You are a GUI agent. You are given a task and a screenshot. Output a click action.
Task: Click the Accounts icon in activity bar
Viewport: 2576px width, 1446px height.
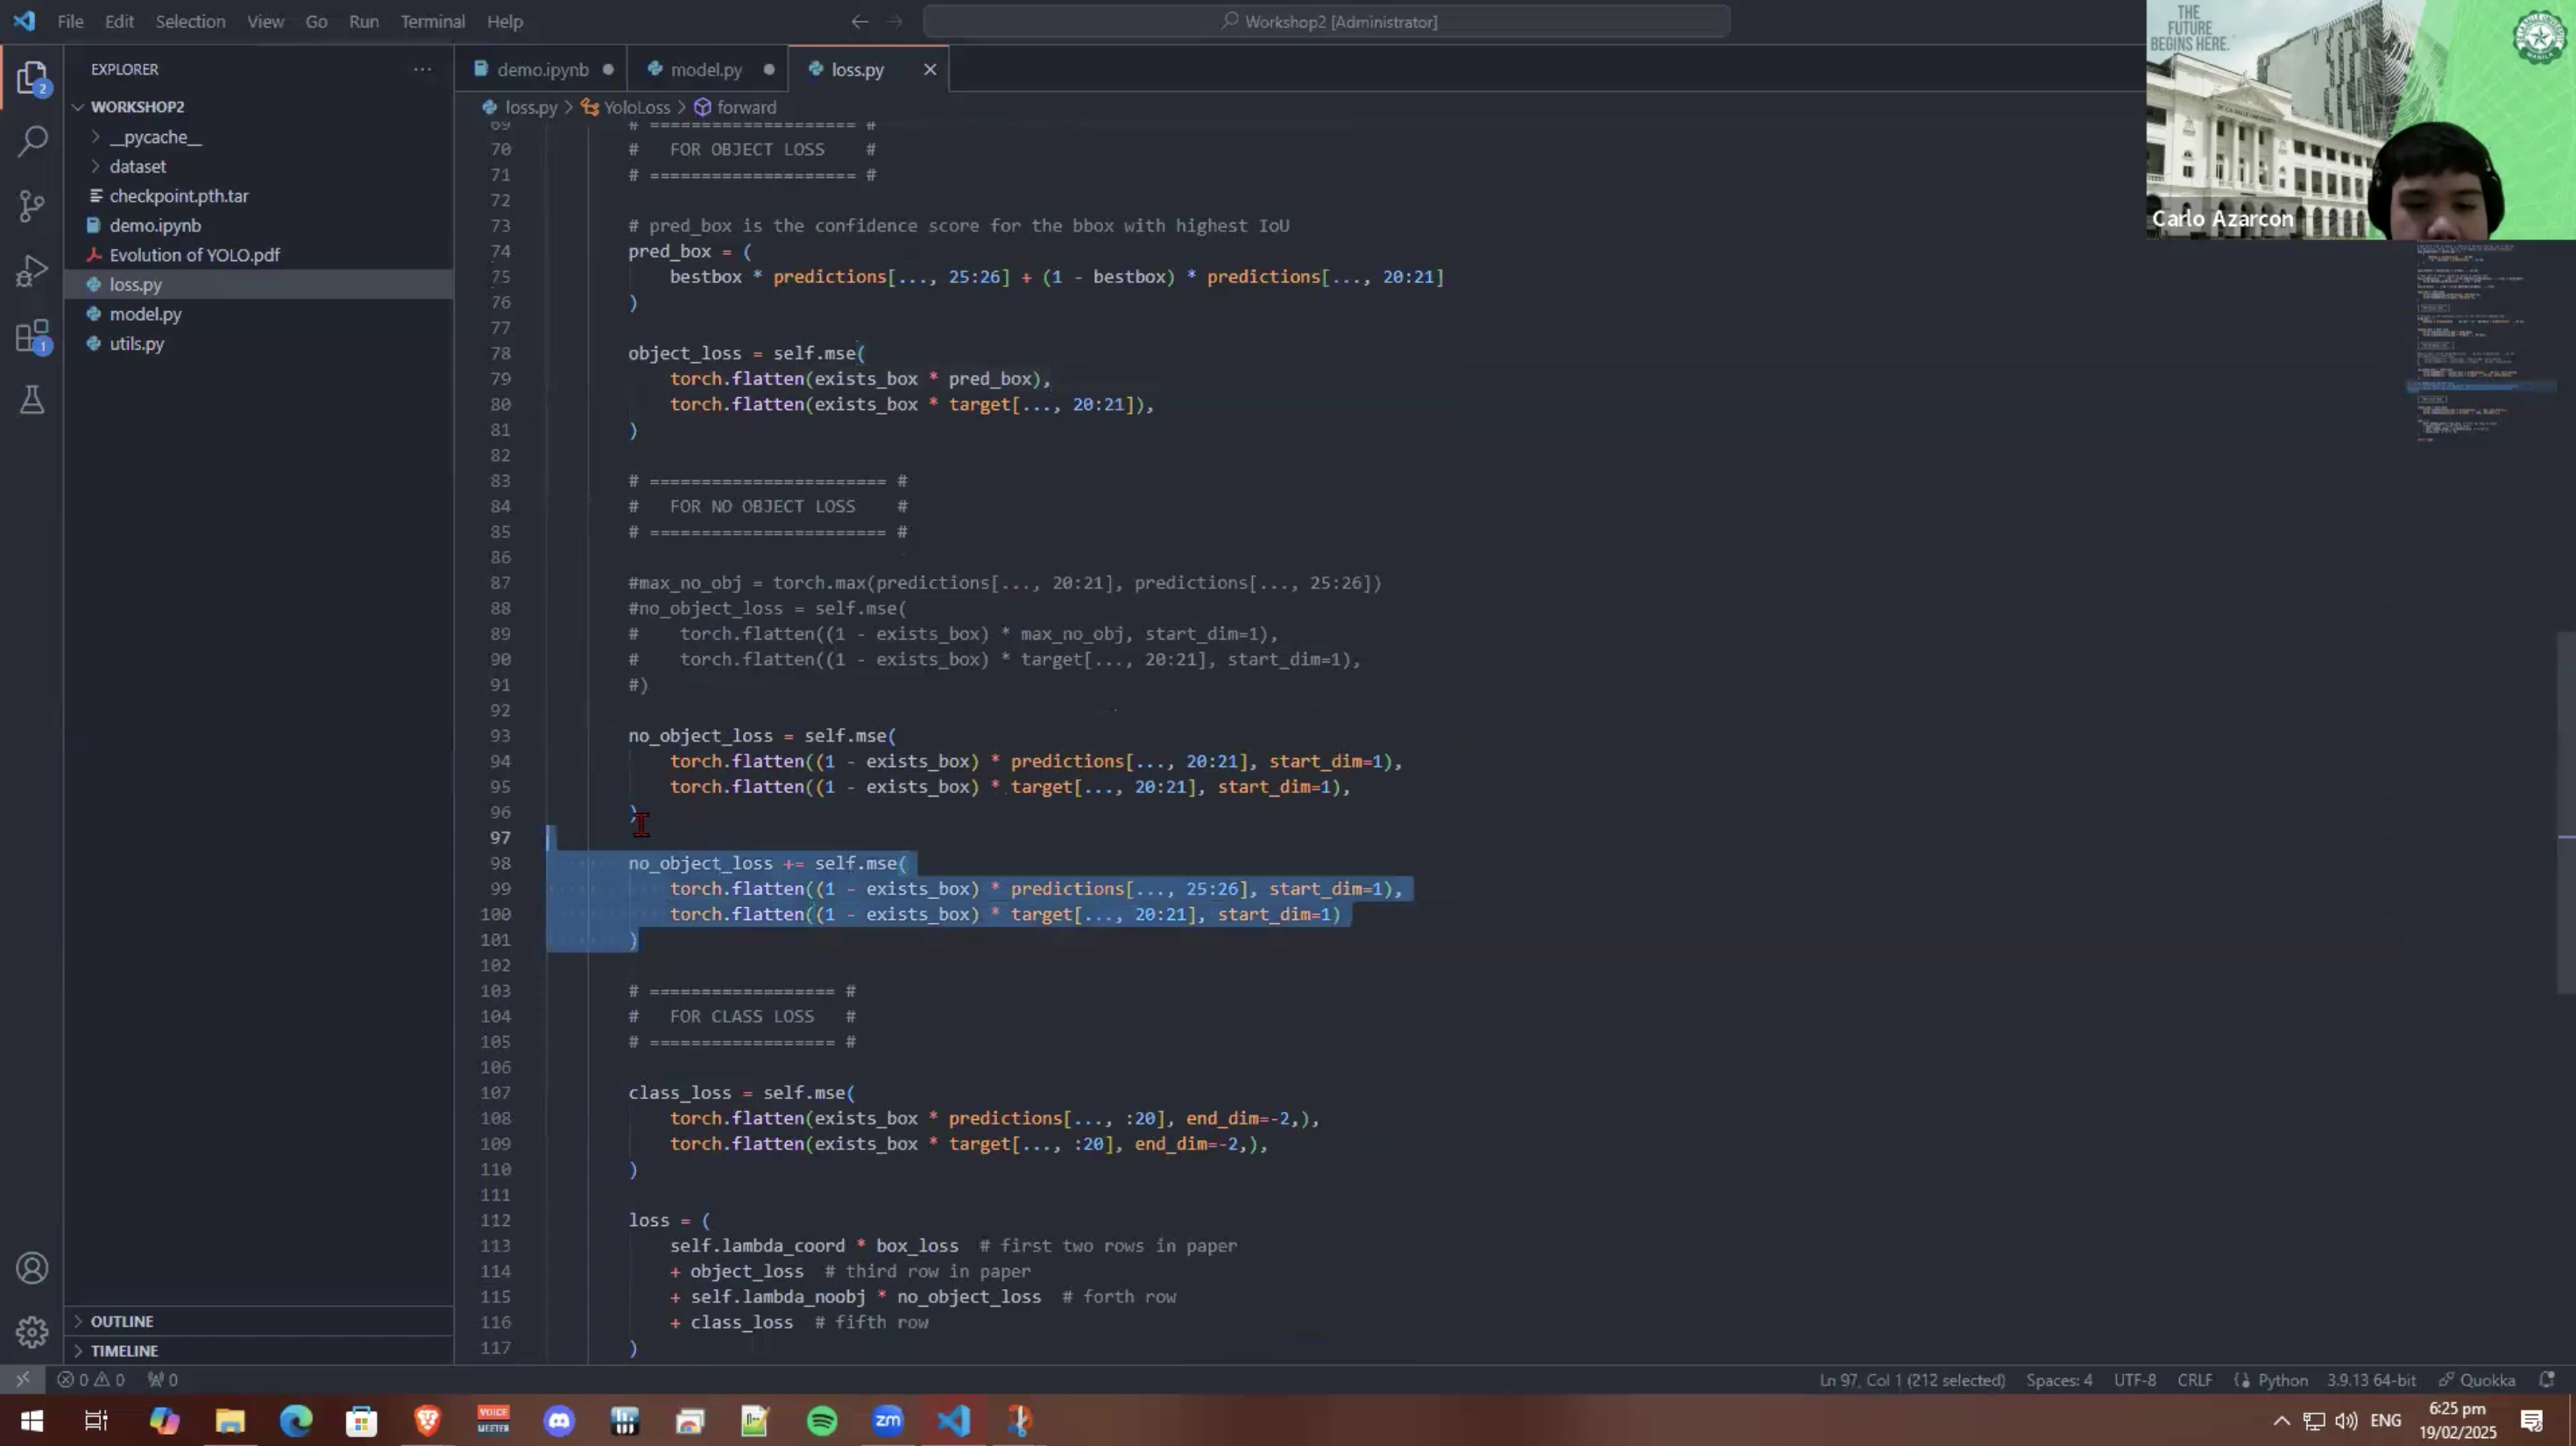pyautogui.click(x=32, y=1268)
